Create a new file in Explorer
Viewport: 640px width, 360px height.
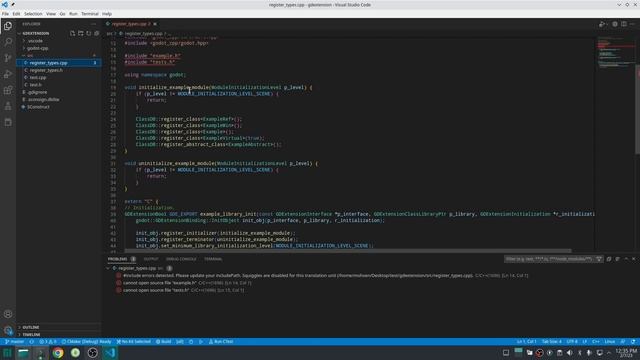pos(72,33)
